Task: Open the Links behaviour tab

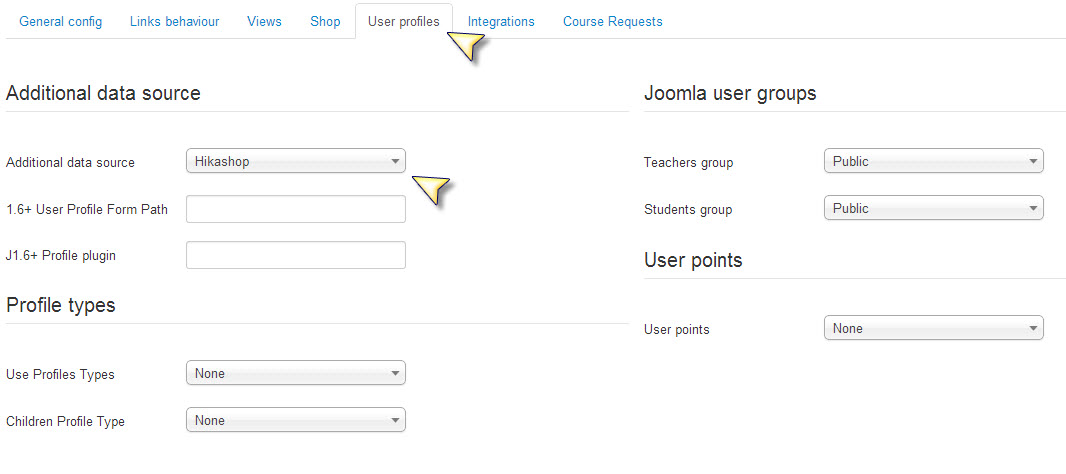Action: 174,21
